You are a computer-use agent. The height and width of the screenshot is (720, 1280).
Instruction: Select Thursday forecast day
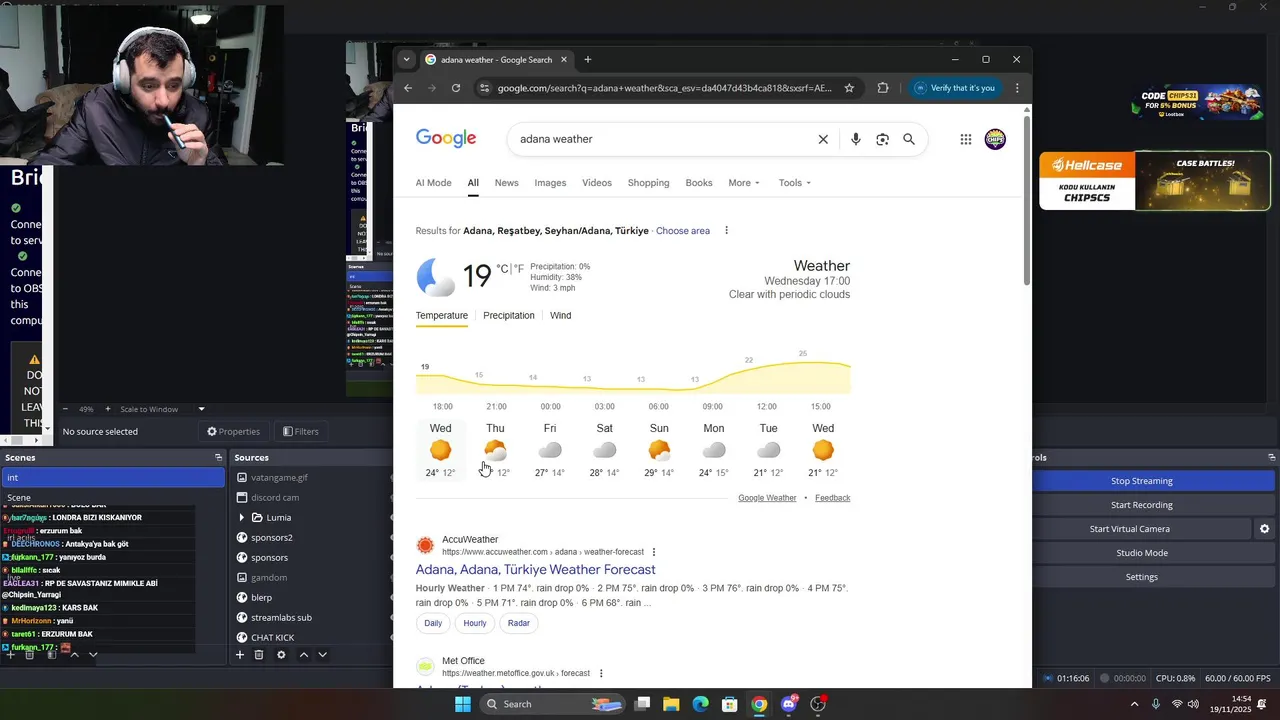[495, 451]
